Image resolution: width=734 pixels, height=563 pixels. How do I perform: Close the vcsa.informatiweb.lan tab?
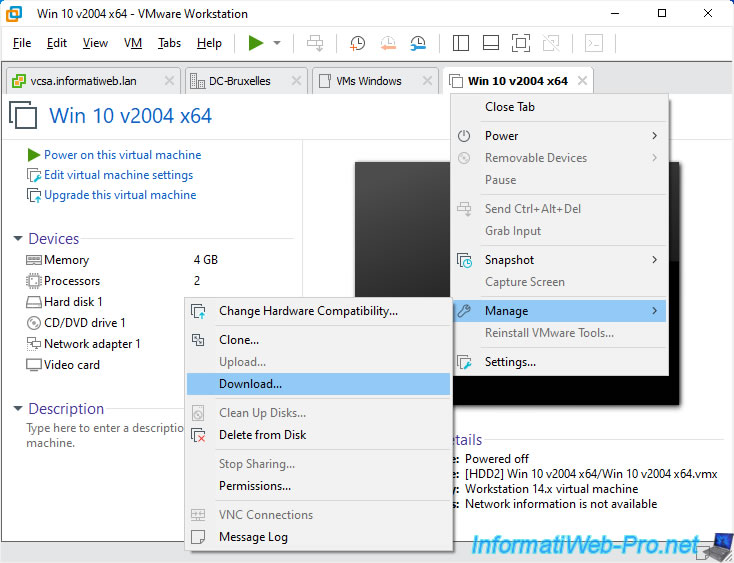[x=169, y=81]
